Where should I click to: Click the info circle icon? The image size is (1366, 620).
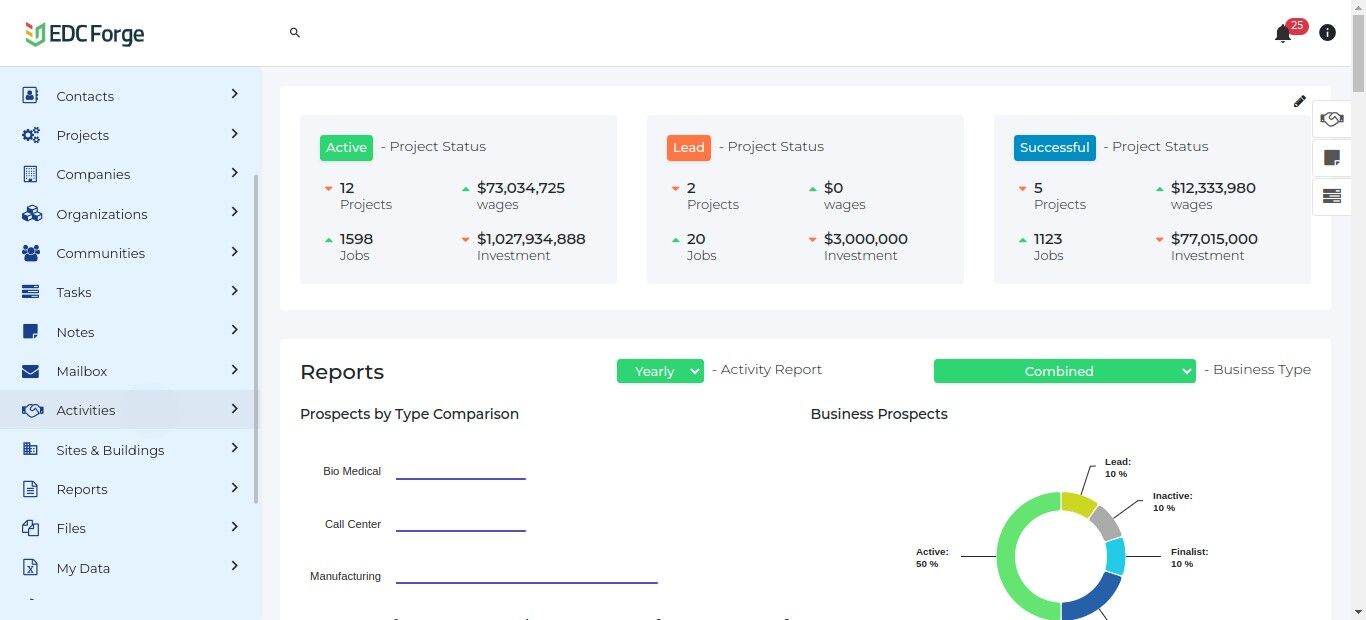click(1327, 33)
